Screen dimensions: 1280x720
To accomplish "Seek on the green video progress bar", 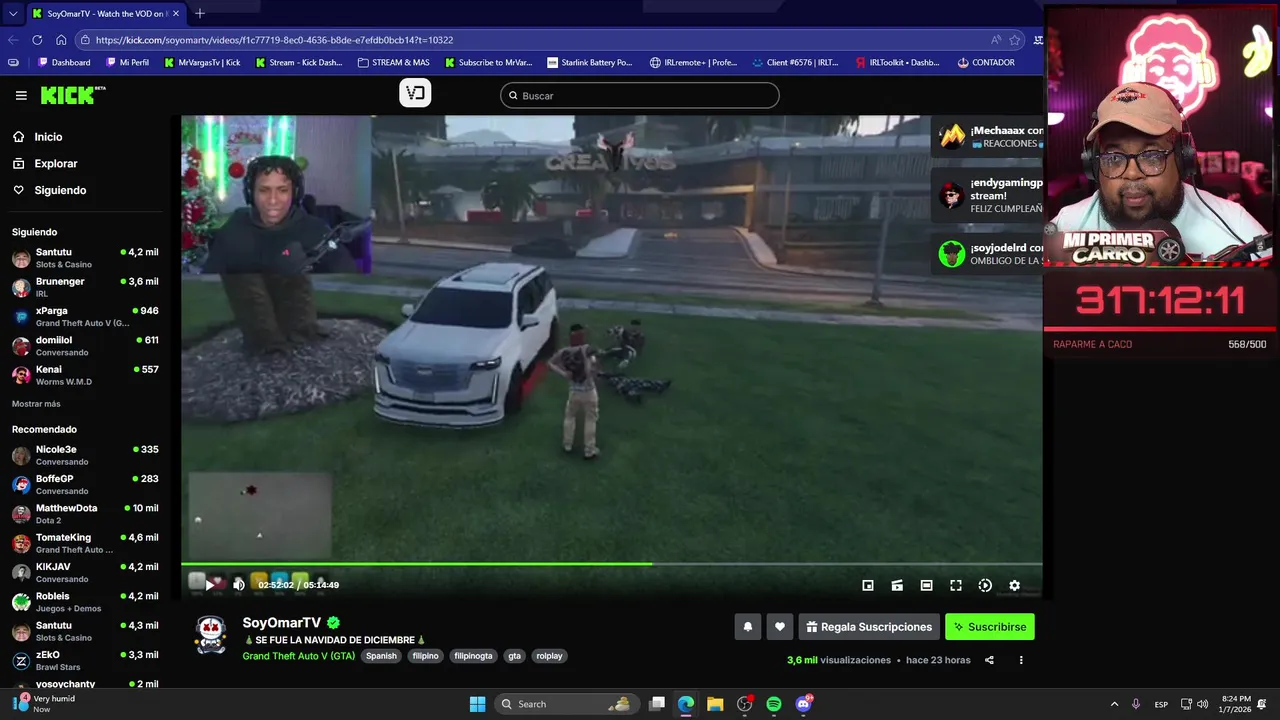I will click(x=611, y=564).
